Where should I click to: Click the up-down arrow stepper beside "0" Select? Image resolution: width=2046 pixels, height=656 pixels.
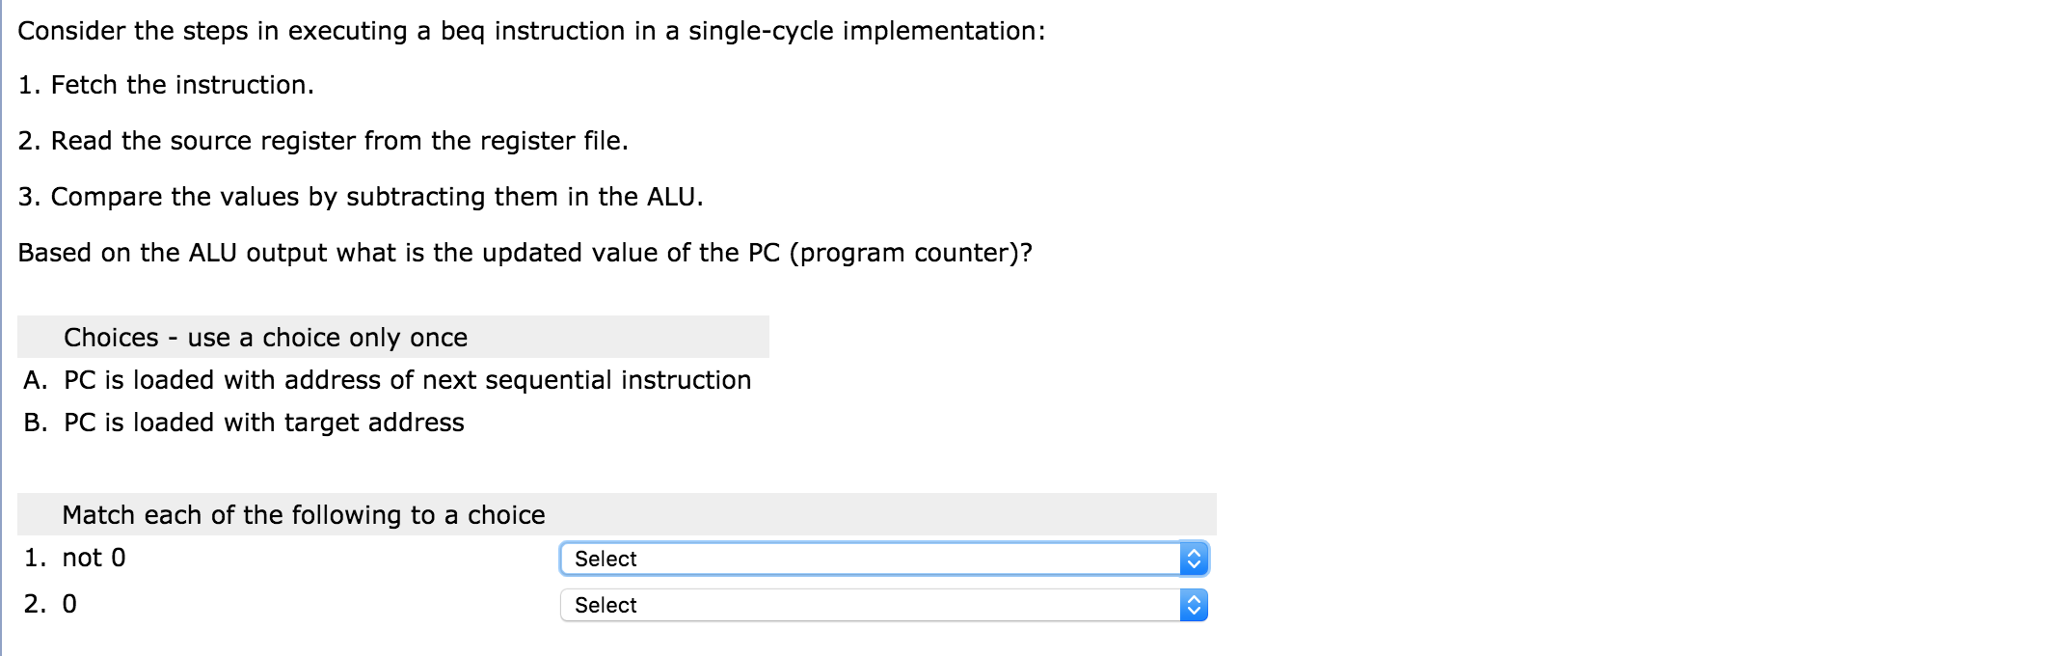click(1196, 605)
